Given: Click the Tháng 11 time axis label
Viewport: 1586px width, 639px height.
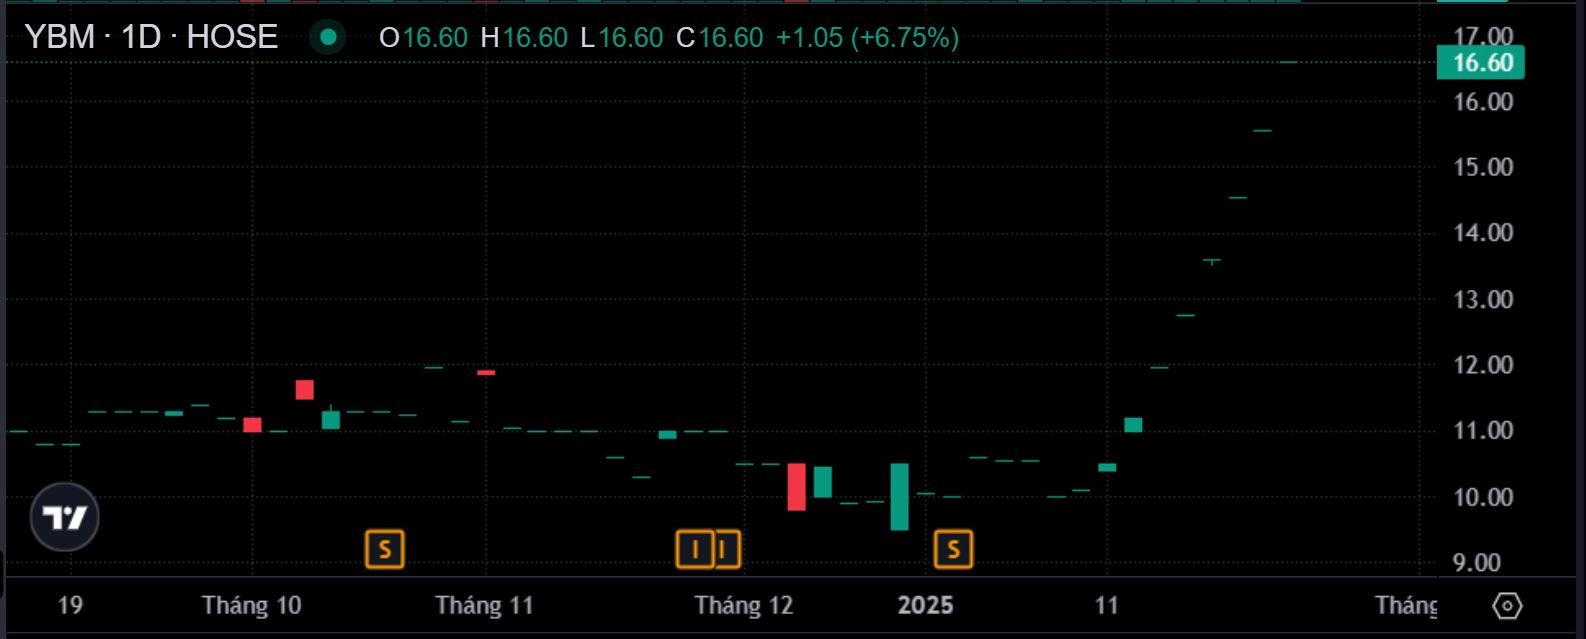Looking at the screenshot, I should (484, 605).
